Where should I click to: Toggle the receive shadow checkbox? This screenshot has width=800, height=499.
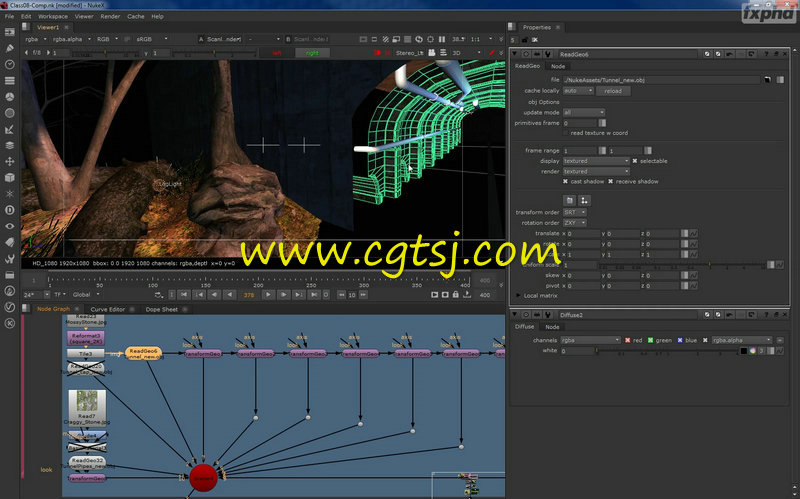610,182
